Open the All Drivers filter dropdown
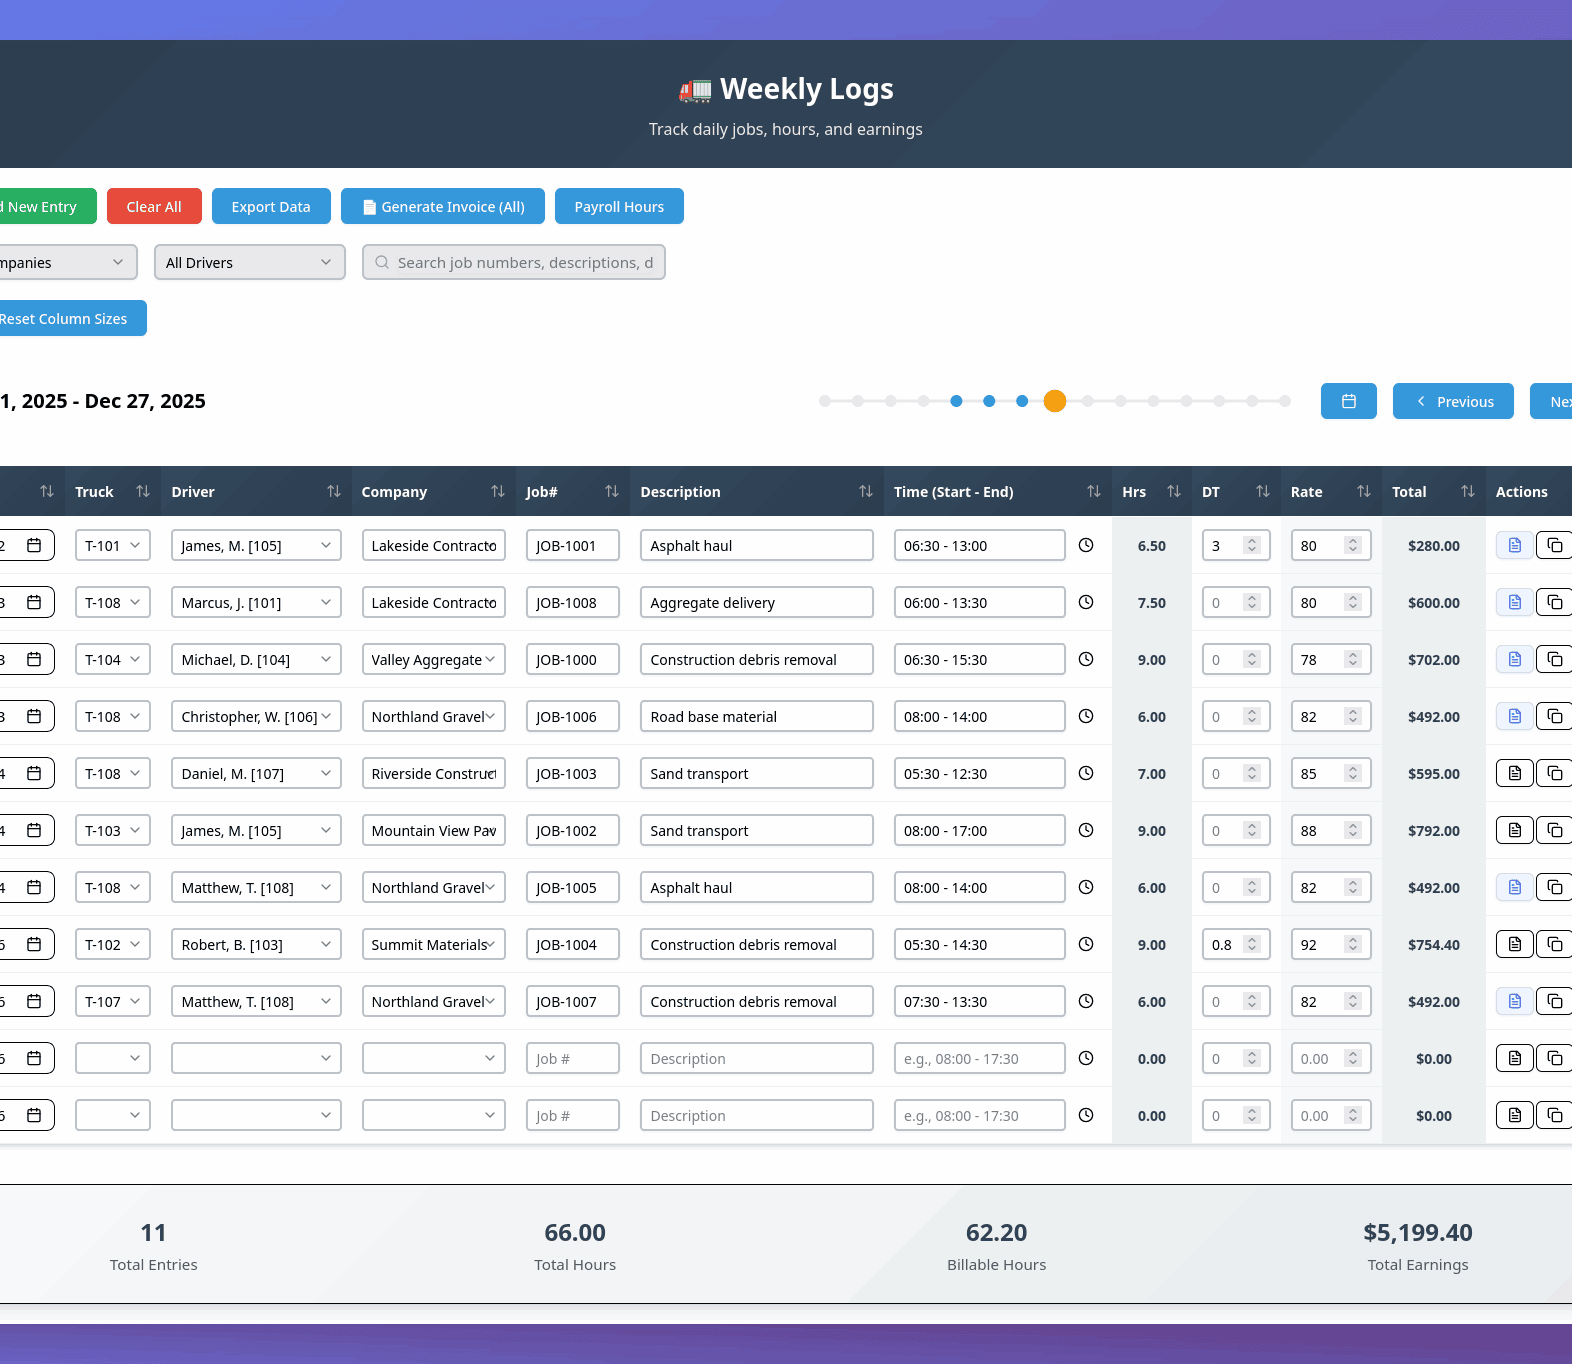The image size is (1572, 1364). [x=249, y=262]
